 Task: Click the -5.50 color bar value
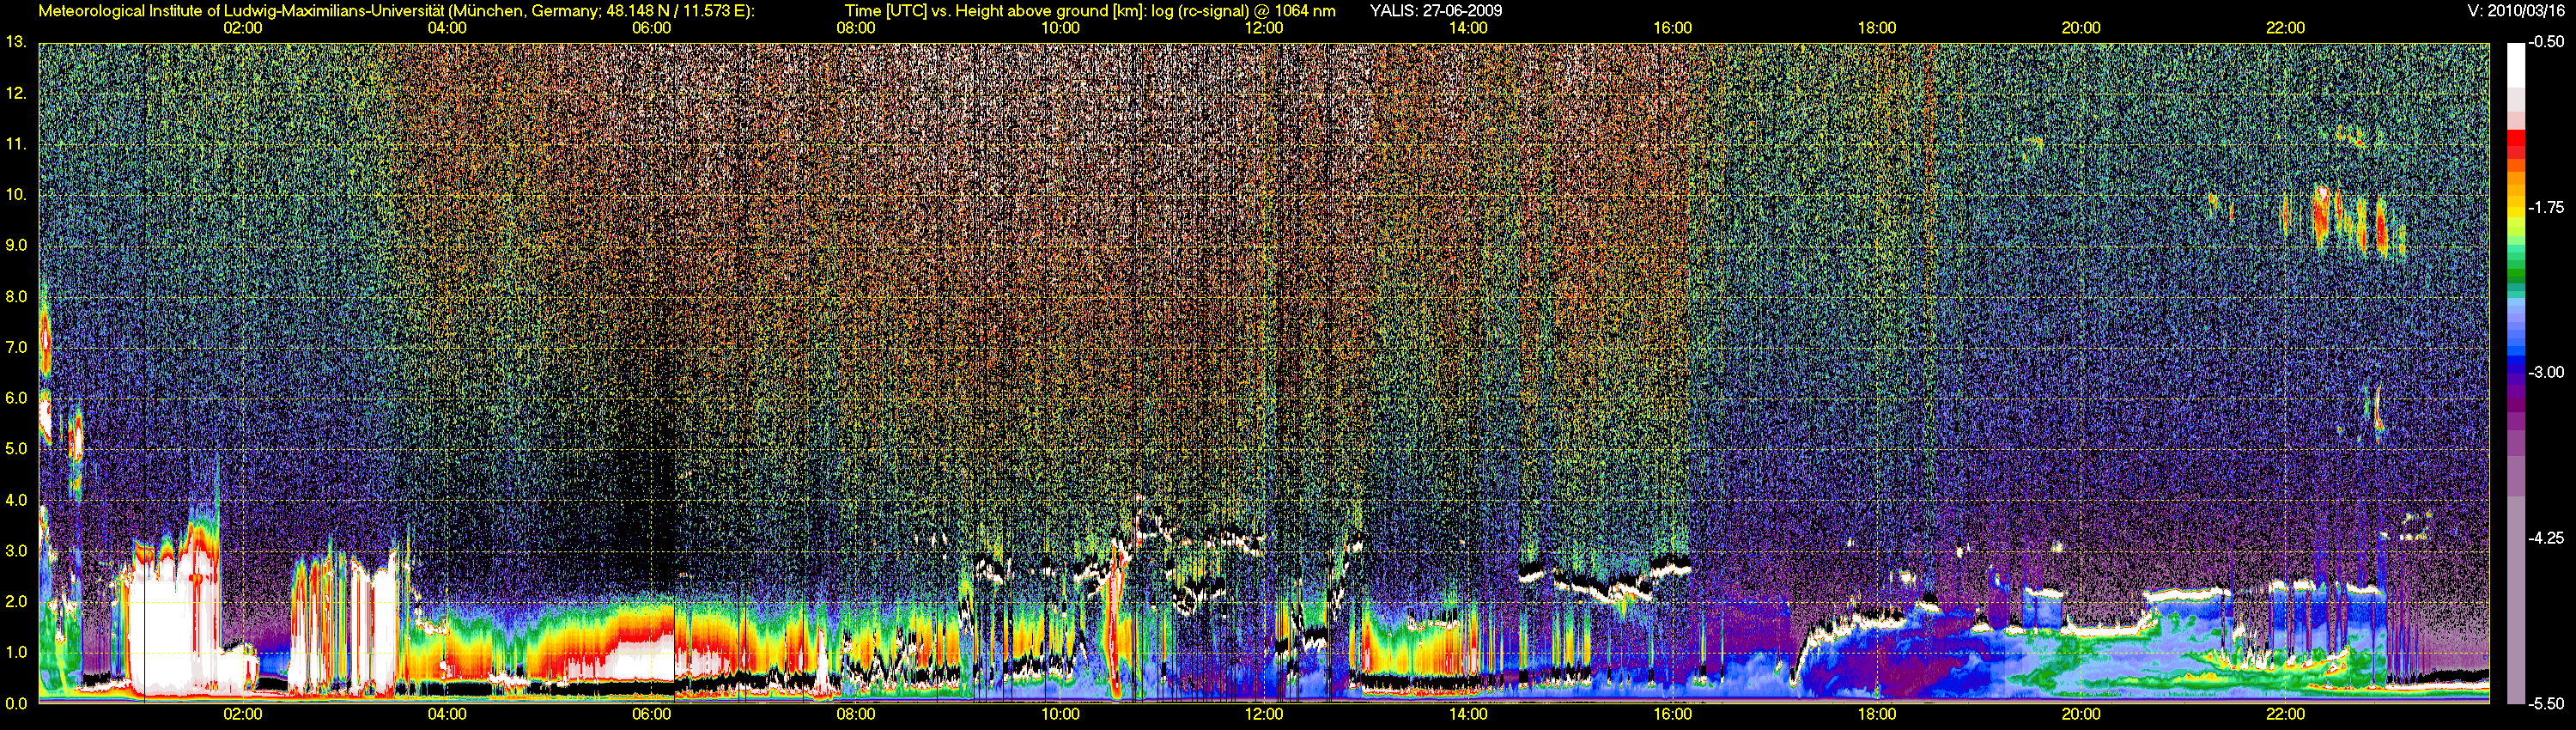coord(2546,704)
